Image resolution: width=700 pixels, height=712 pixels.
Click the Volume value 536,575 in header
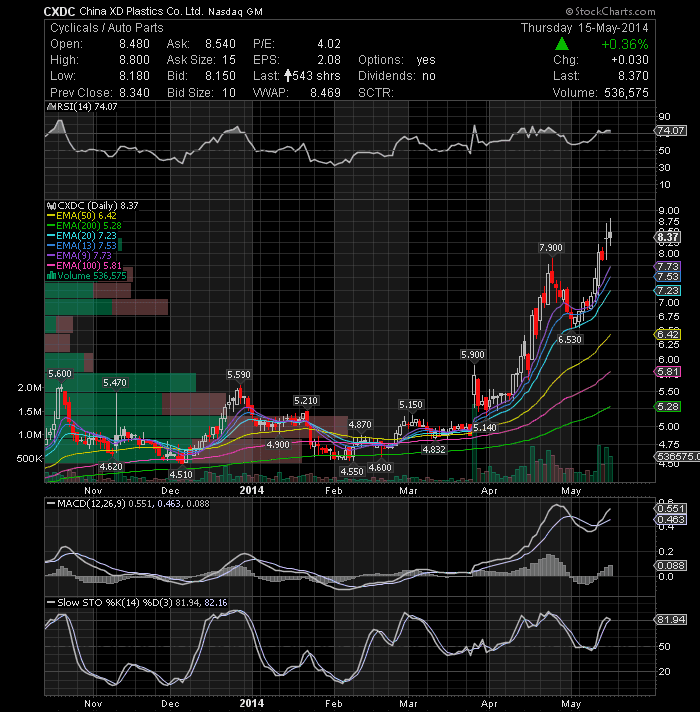[x=626, y=93]
